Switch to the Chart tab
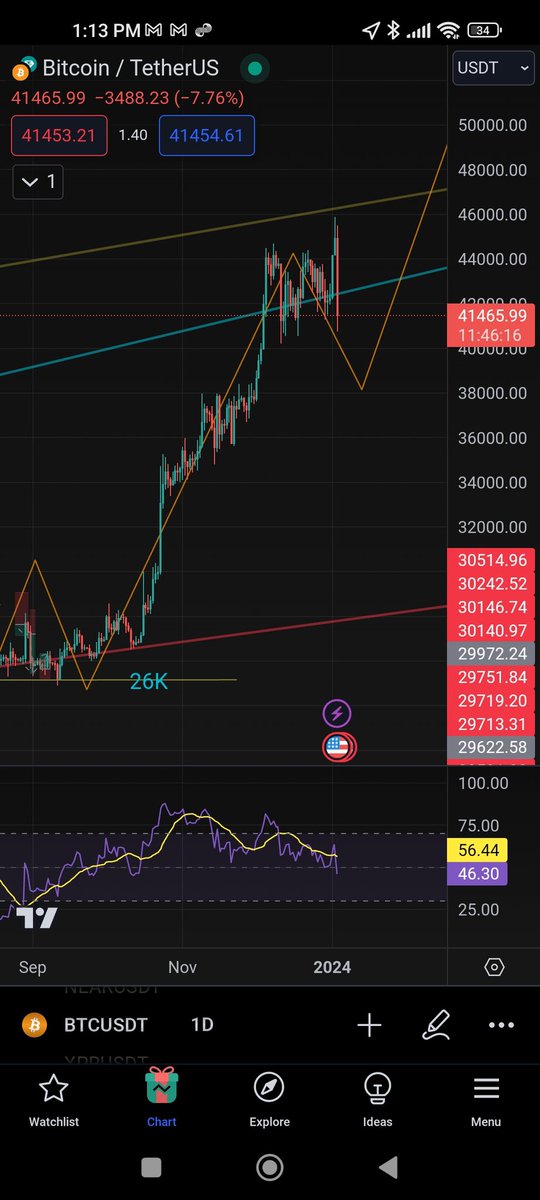This screenshot has height=1200, width=540. point(161,1099)
